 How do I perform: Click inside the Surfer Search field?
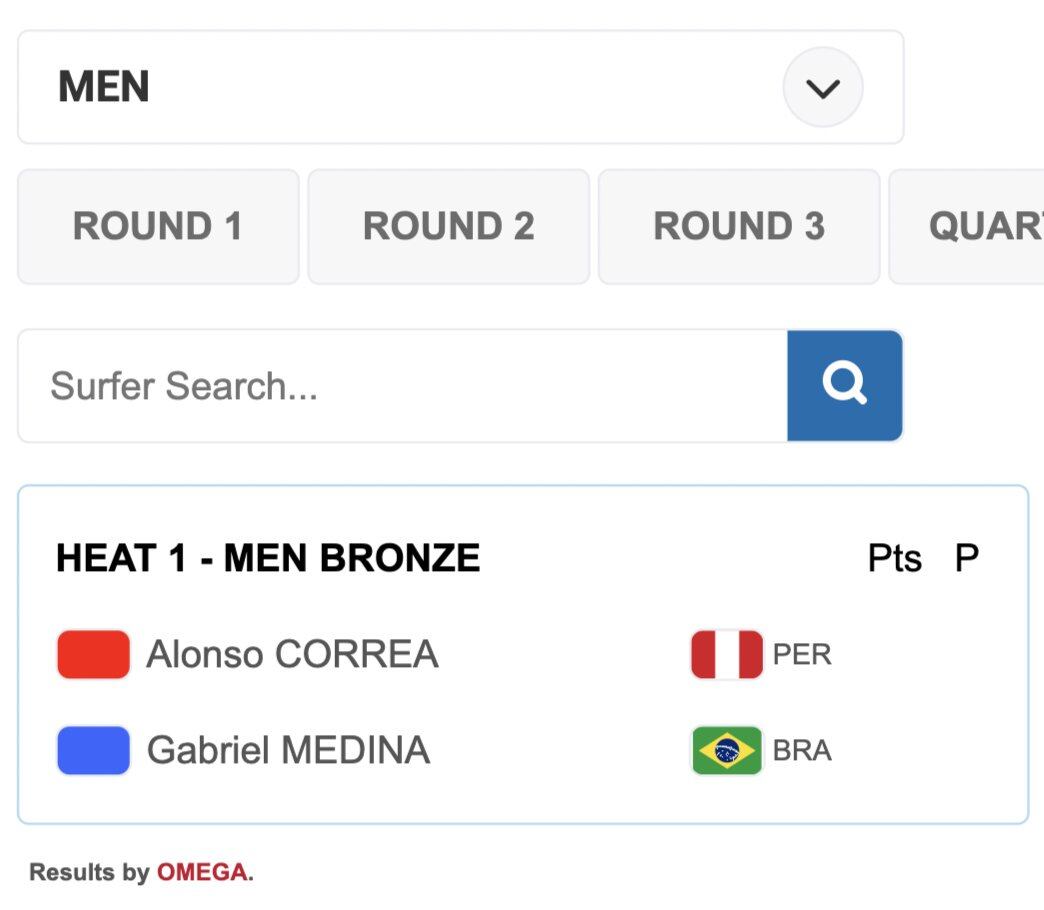pyautogui.click(x=400, y=385)
